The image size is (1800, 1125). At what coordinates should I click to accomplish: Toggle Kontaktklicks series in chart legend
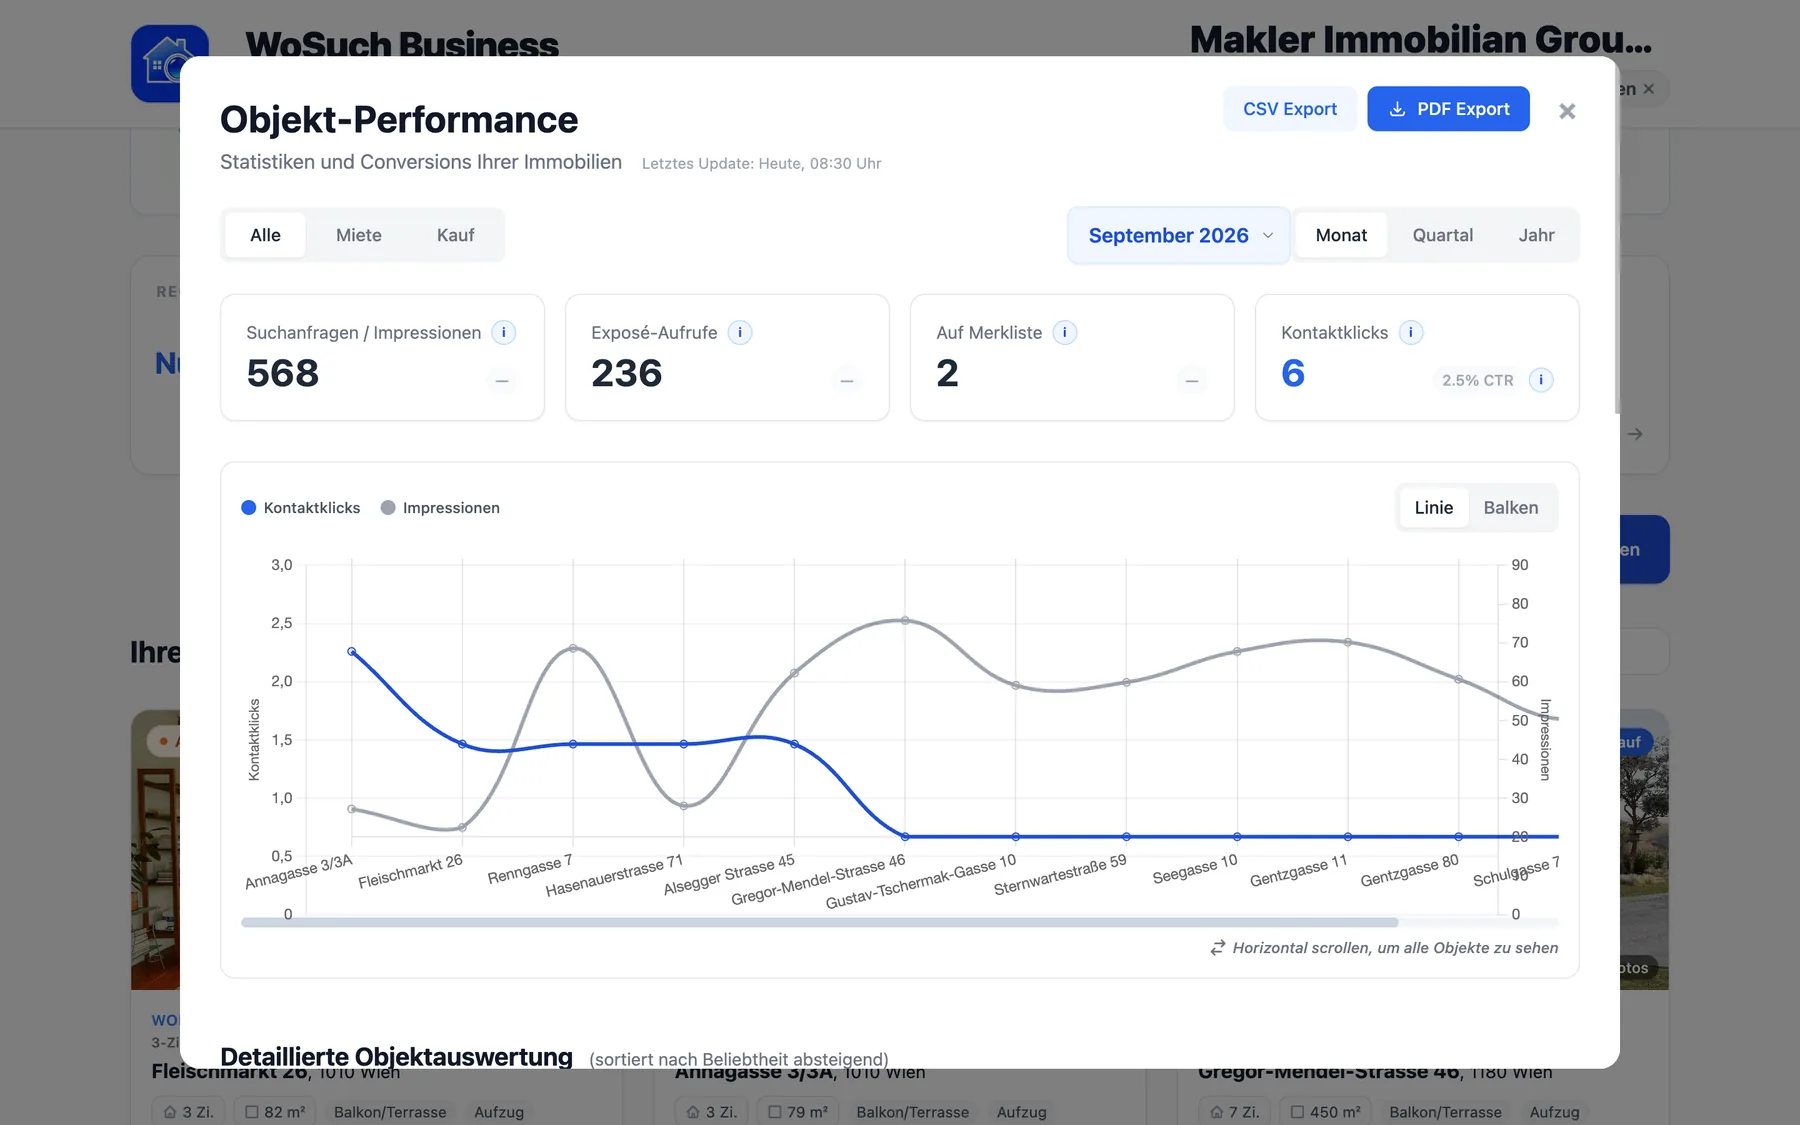click(301, 508)
